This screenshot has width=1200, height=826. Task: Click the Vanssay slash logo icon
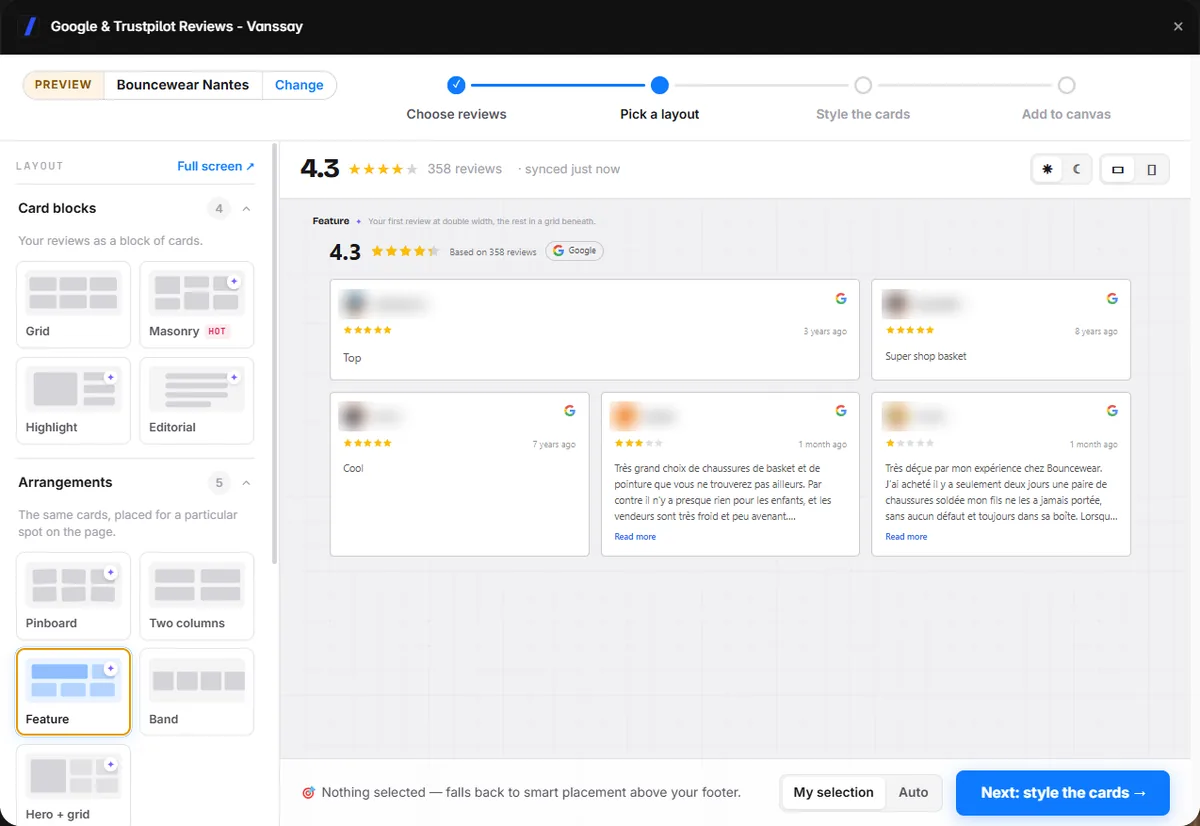coord(30,27)
